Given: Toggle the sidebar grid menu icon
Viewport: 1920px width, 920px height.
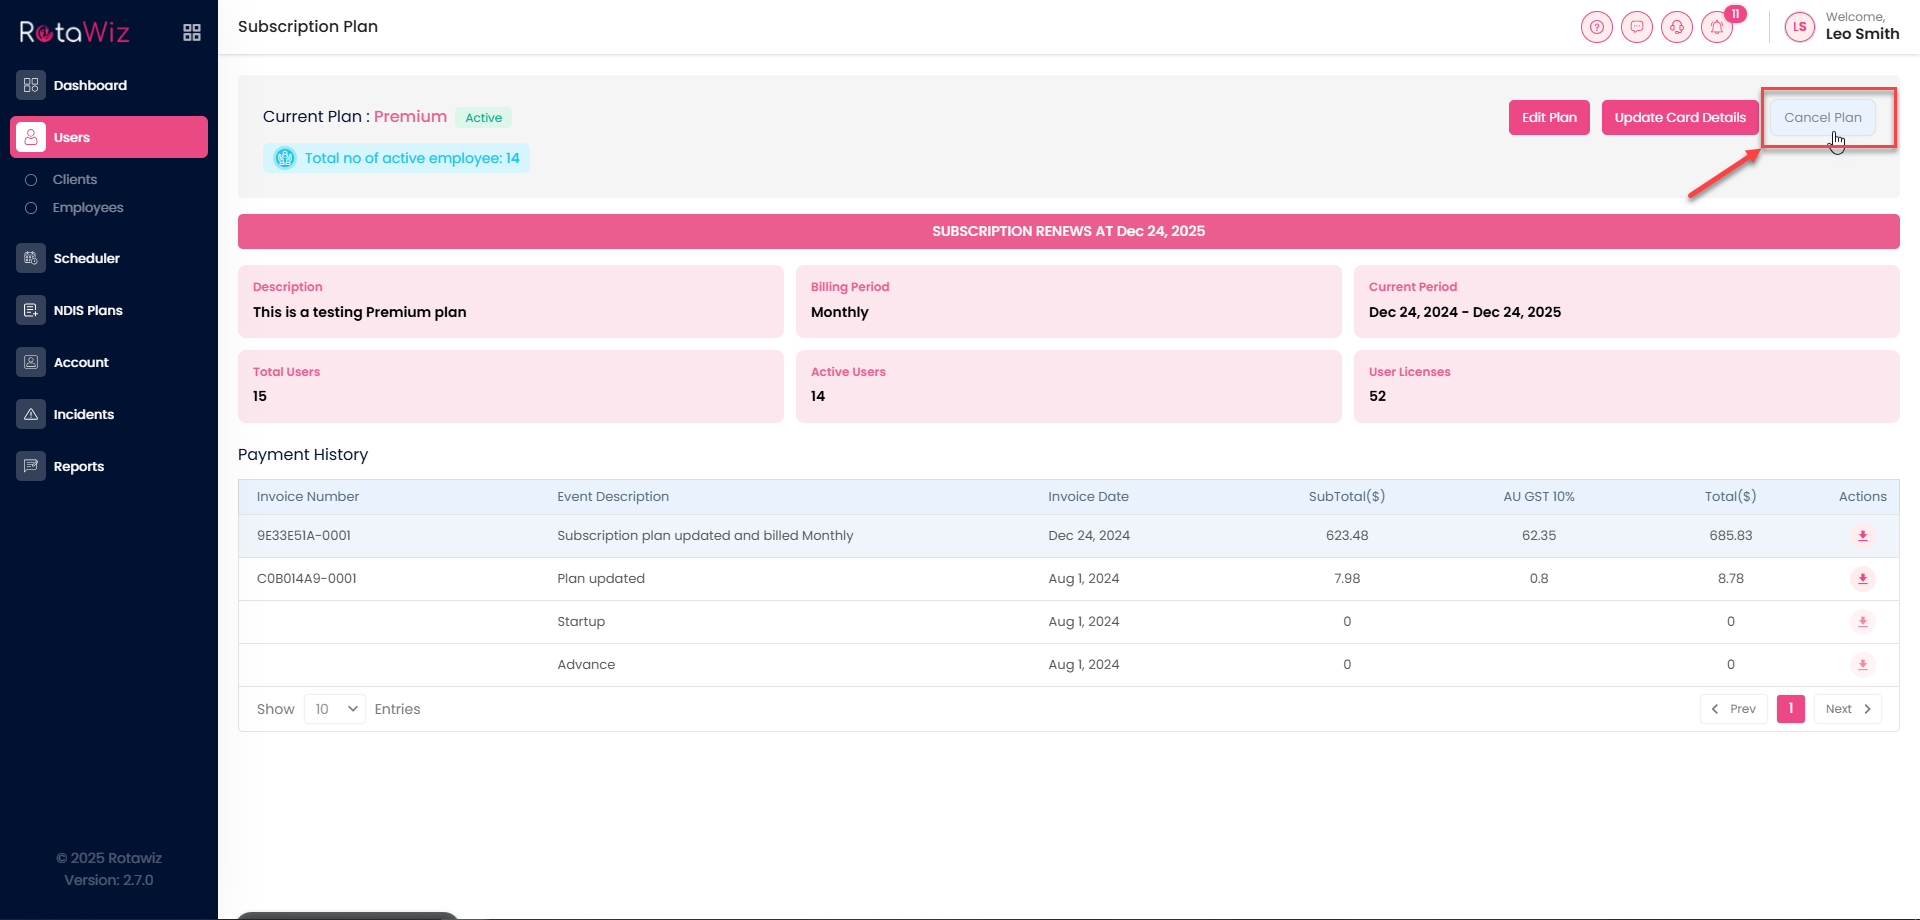Looking at the screenshot, I should (192, 33).
